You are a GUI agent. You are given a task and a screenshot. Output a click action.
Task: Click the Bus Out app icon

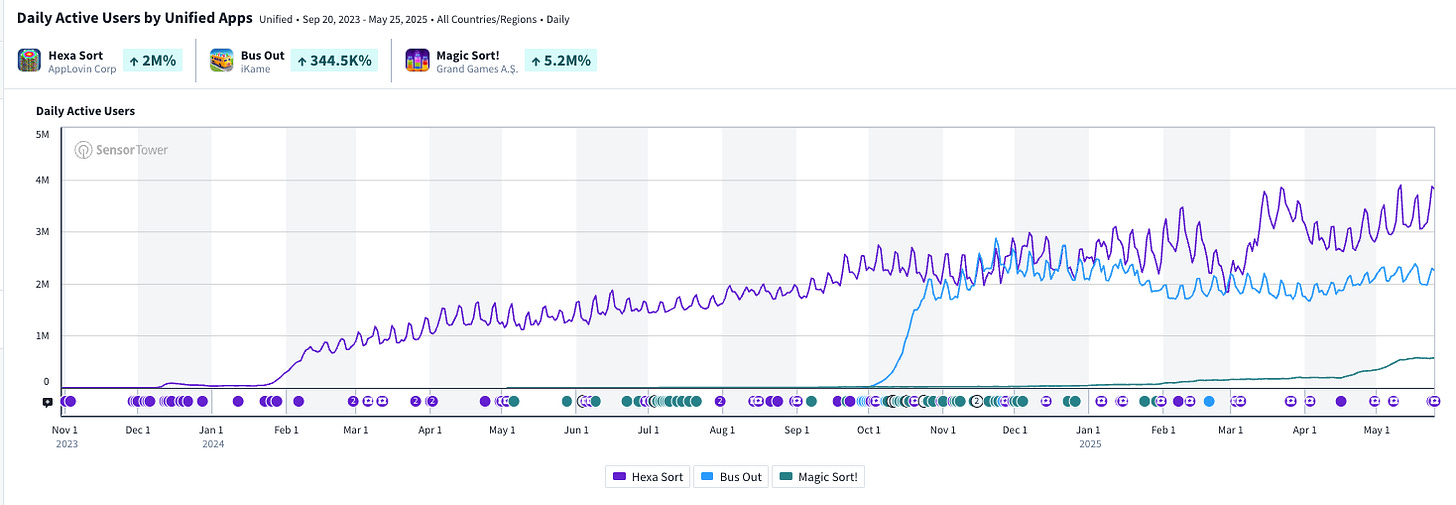click(221, 60)
